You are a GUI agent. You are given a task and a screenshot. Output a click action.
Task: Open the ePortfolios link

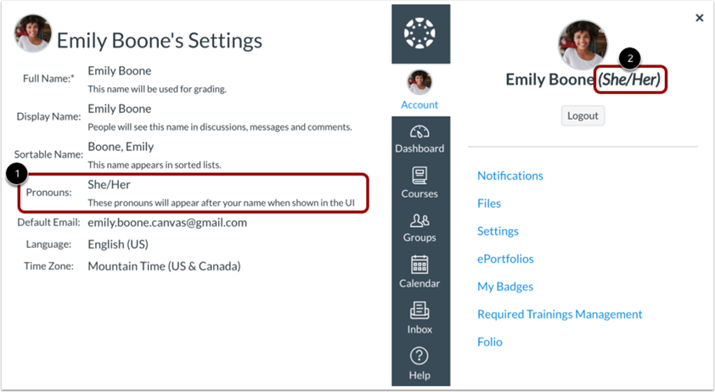[505, 259]
